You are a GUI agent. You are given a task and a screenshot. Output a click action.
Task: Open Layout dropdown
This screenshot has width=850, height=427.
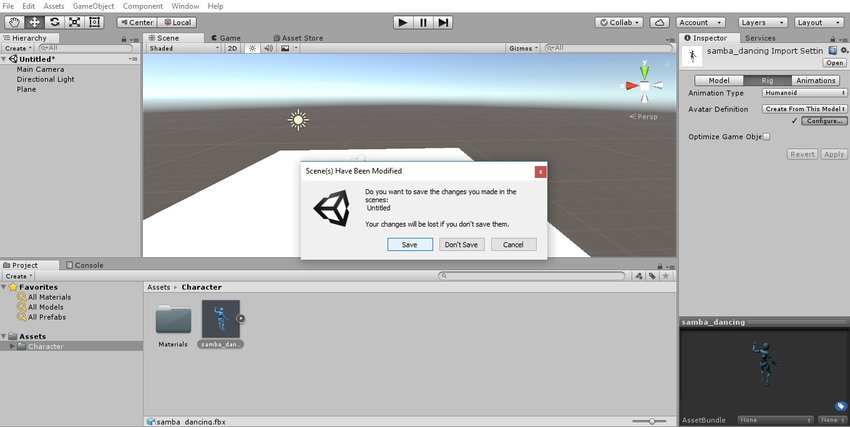tap(819, 22)
